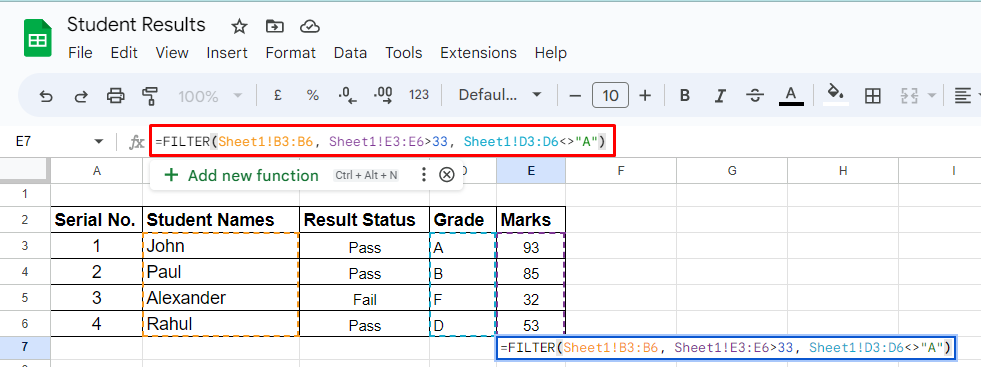Increase decimal places

point(383,95)
